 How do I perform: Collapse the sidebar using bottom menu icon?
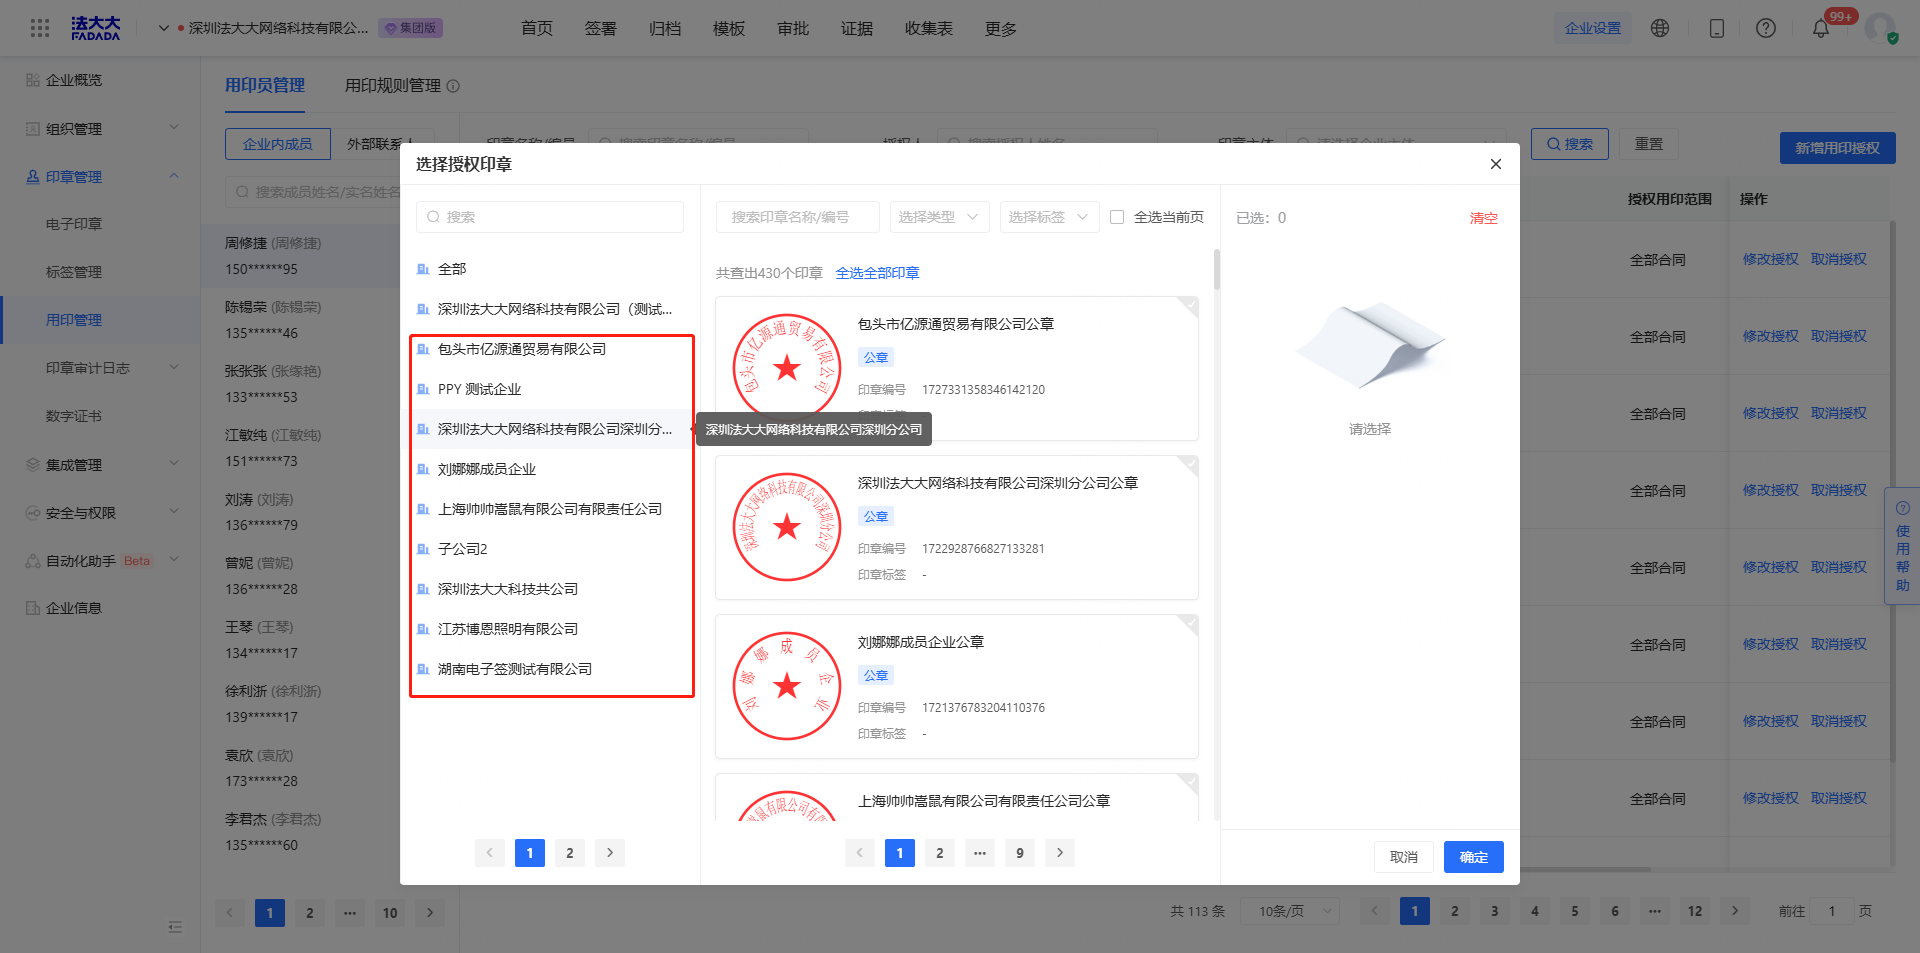click(175, 927)
